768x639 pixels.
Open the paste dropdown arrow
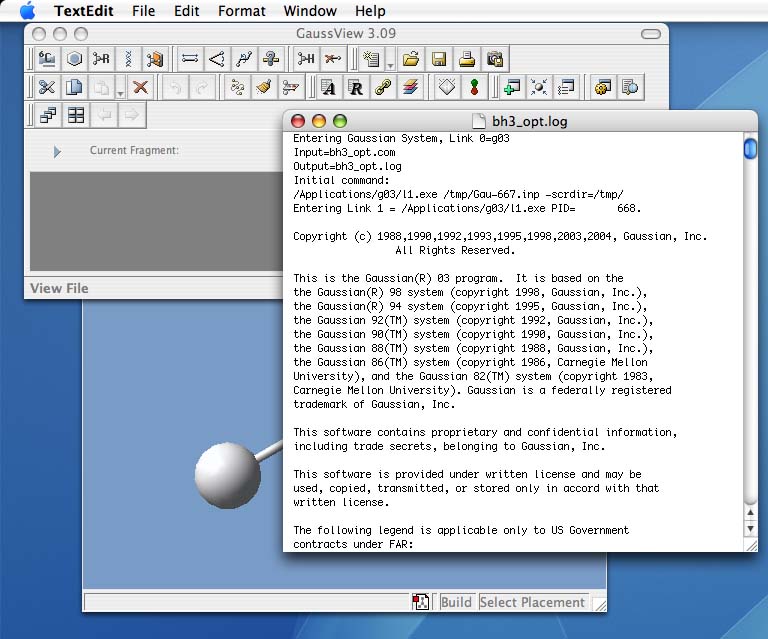tap(120, 92)
